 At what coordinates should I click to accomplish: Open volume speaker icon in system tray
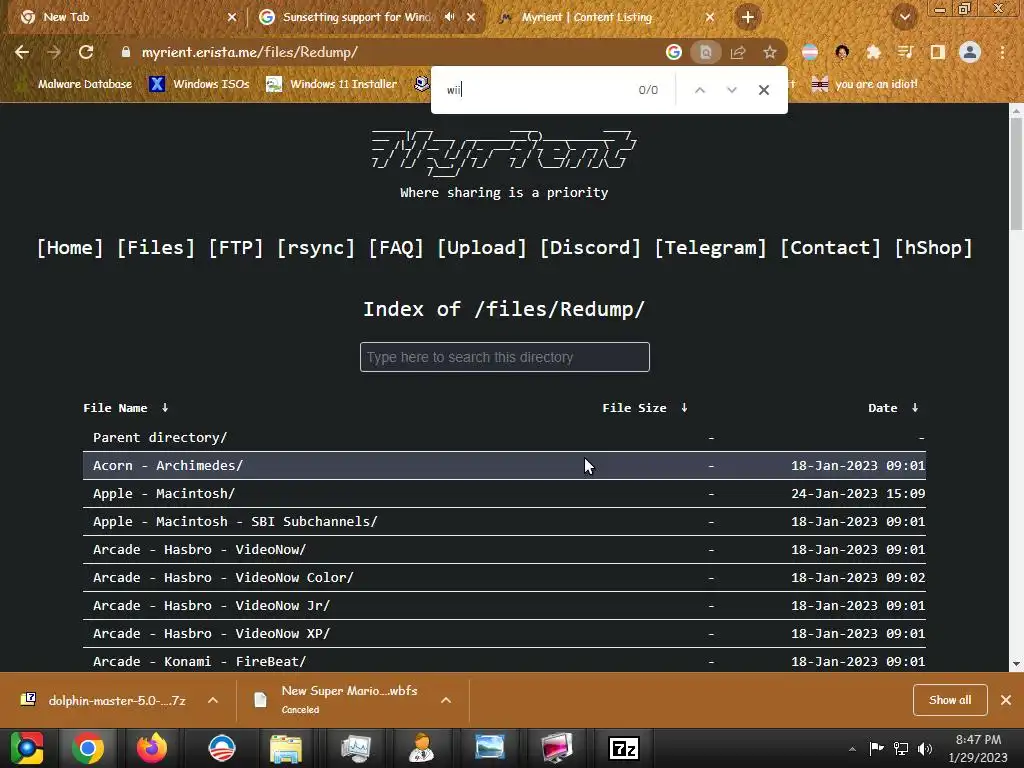pos(925,748)
